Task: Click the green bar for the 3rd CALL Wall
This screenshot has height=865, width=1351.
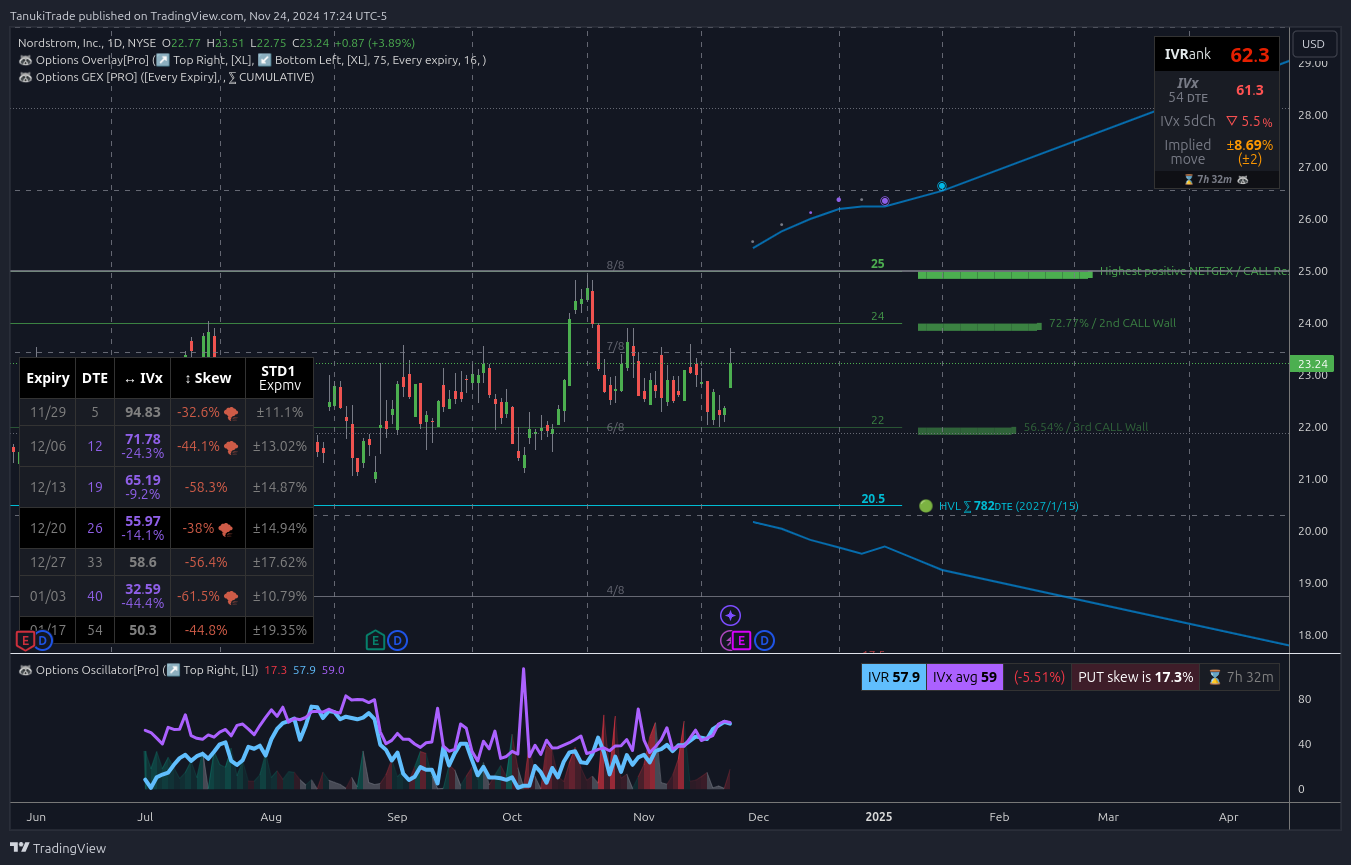Action: (x=966, y=430)
